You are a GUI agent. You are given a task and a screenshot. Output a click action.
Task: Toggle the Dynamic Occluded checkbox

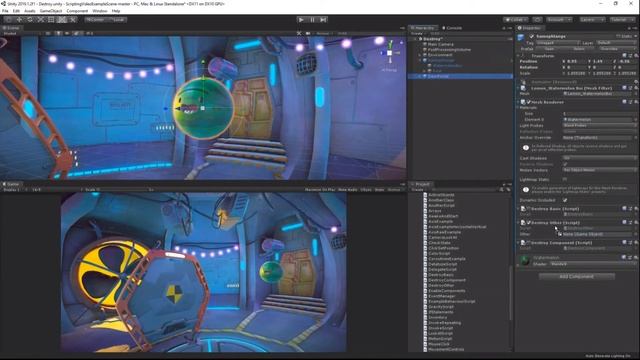(565, 200)
